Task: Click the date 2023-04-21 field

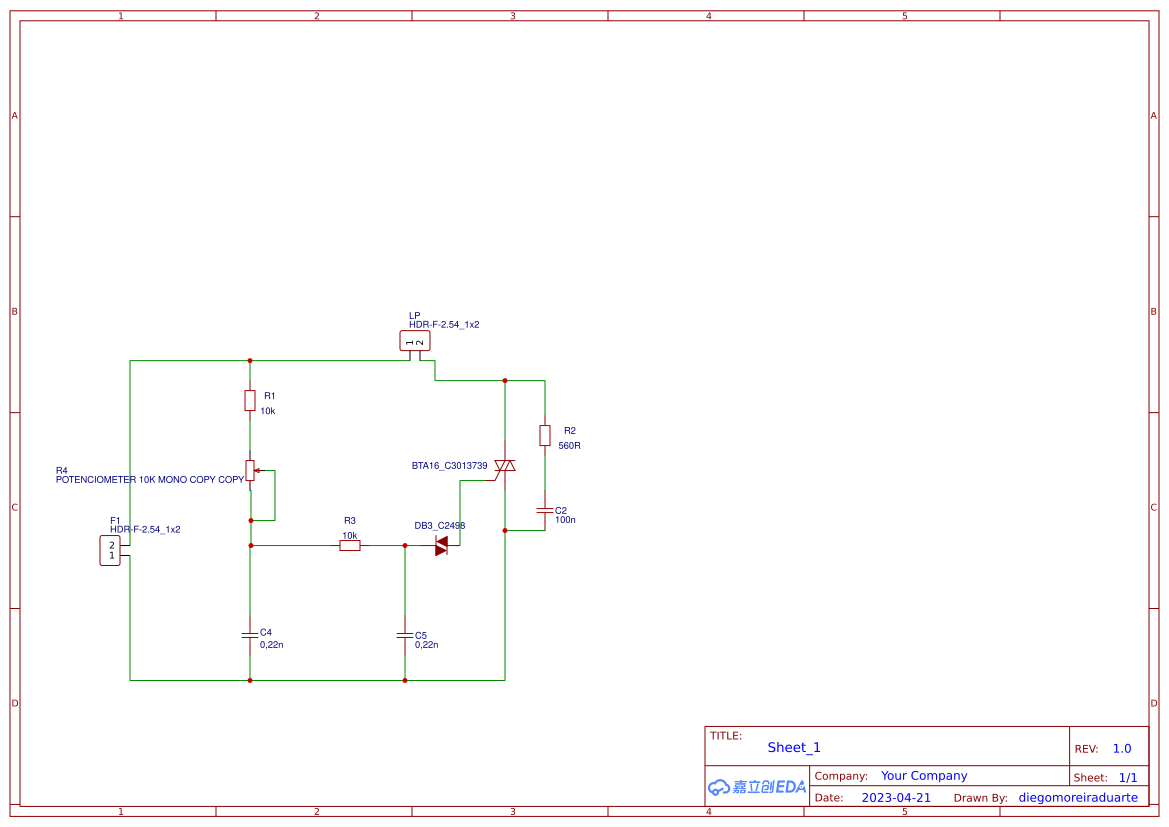Action: pyautogui.click(x=898, y=797)
